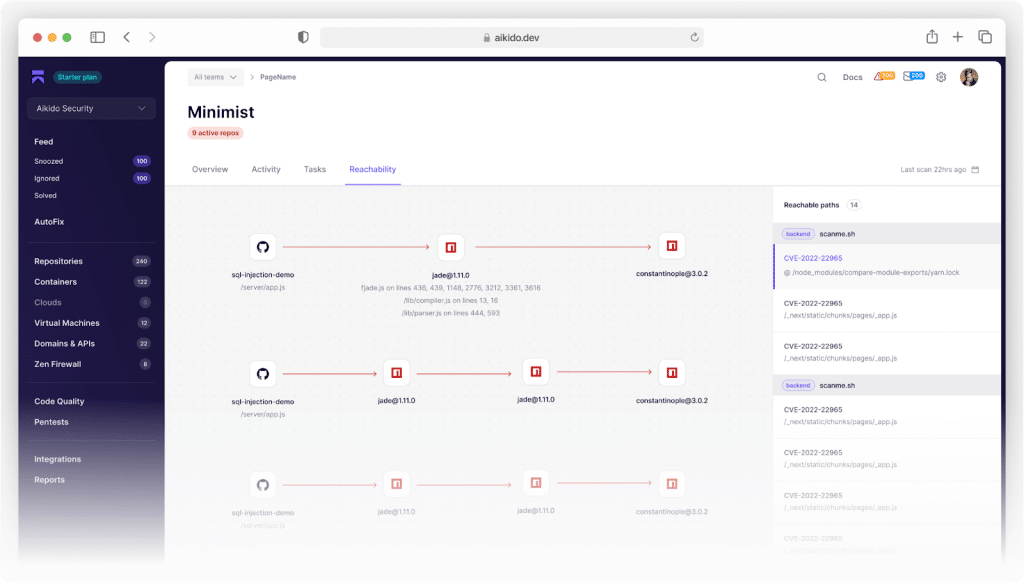Click the Aikido logo in sidebar
This screenshot has width=1024, height=584.
point(38,76)
